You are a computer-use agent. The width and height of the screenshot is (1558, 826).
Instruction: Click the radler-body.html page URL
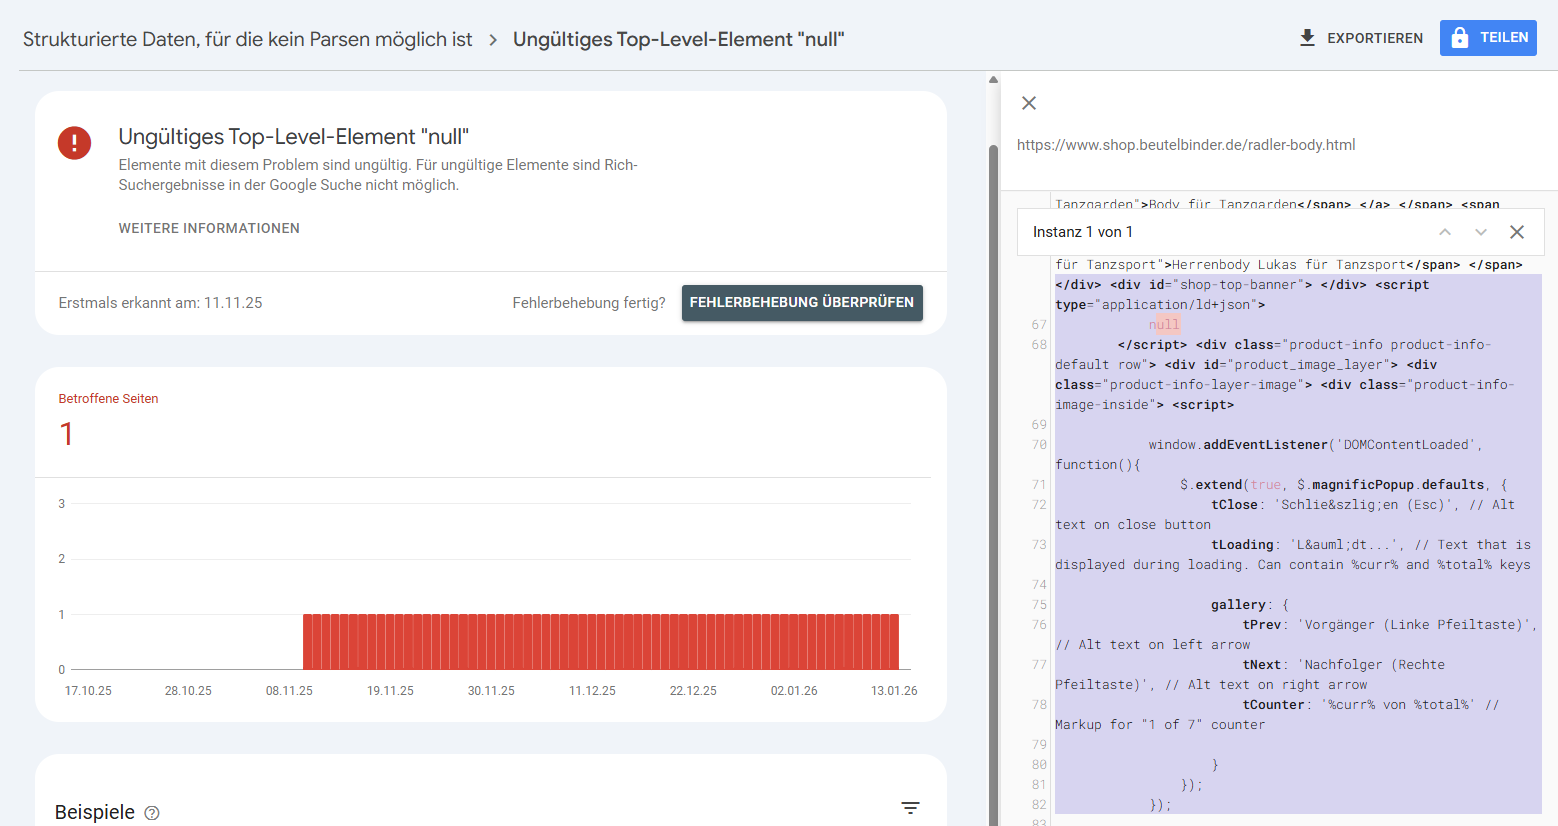1186,145
